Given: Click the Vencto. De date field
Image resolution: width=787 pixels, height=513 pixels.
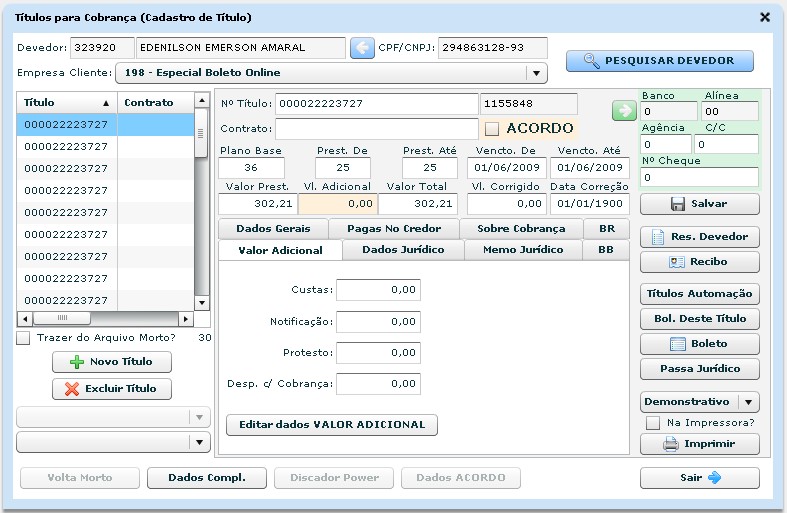Looking at the screenshot, I should pos(507,168).
